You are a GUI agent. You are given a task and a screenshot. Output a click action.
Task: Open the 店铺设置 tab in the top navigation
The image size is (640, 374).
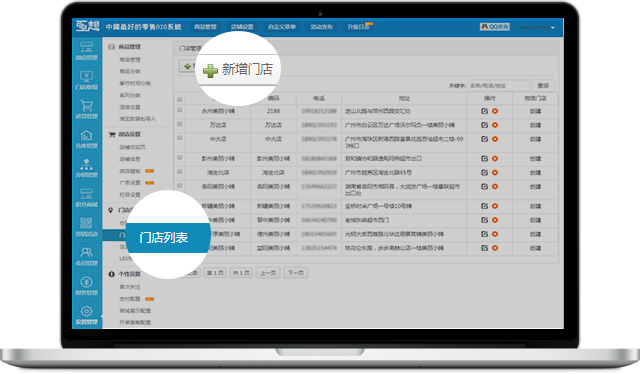coord(242,27)
